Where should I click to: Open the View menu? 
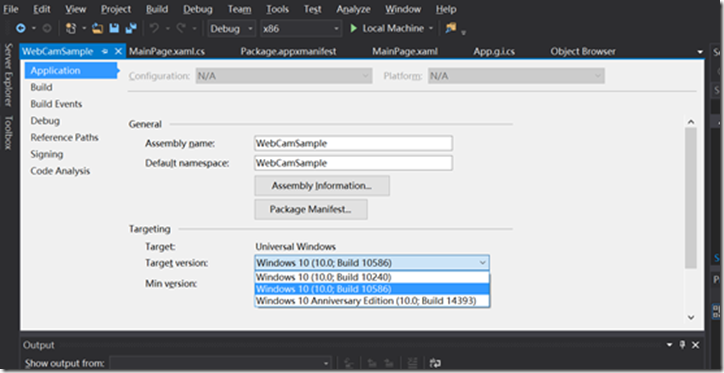(75, 9)
